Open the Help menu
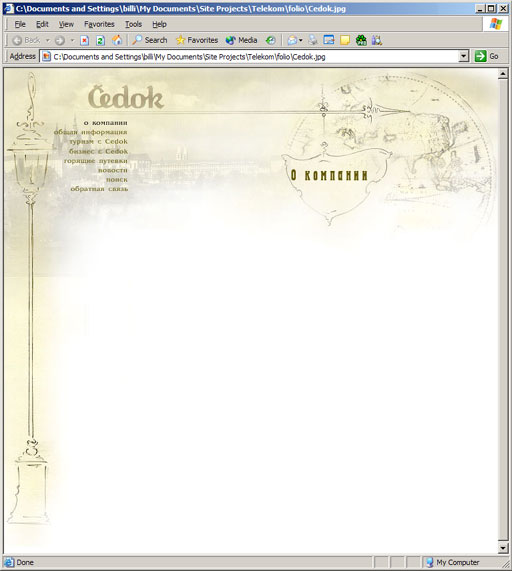The width and height of the screenshot is (512, 571). (159, 24)
